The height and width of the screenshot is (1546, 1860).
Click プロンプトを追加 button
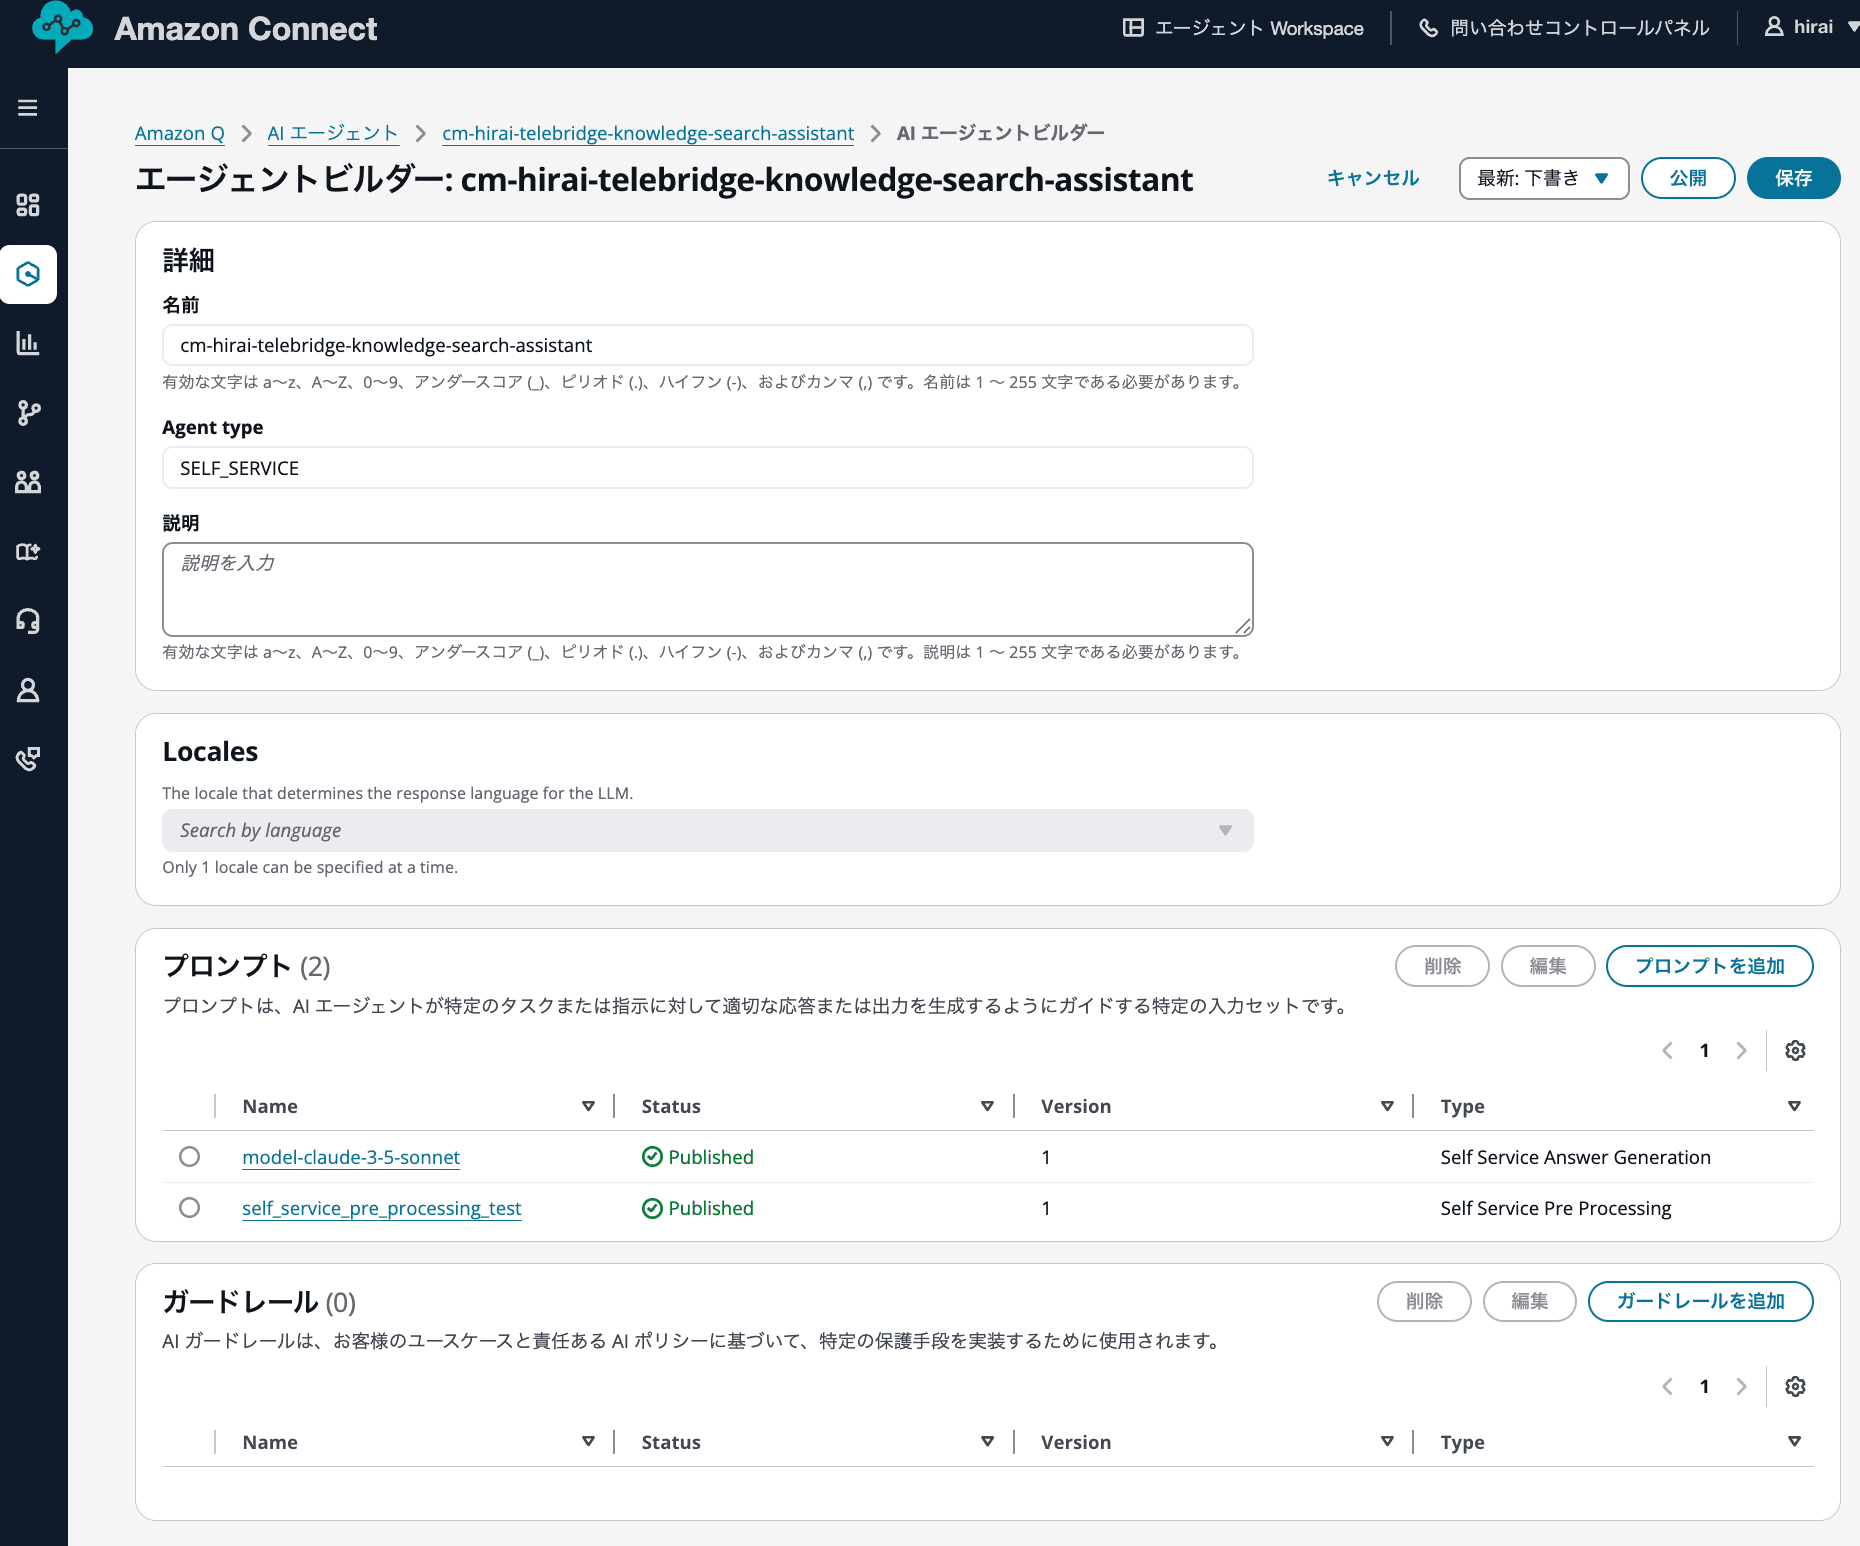tap(1709, 966)
